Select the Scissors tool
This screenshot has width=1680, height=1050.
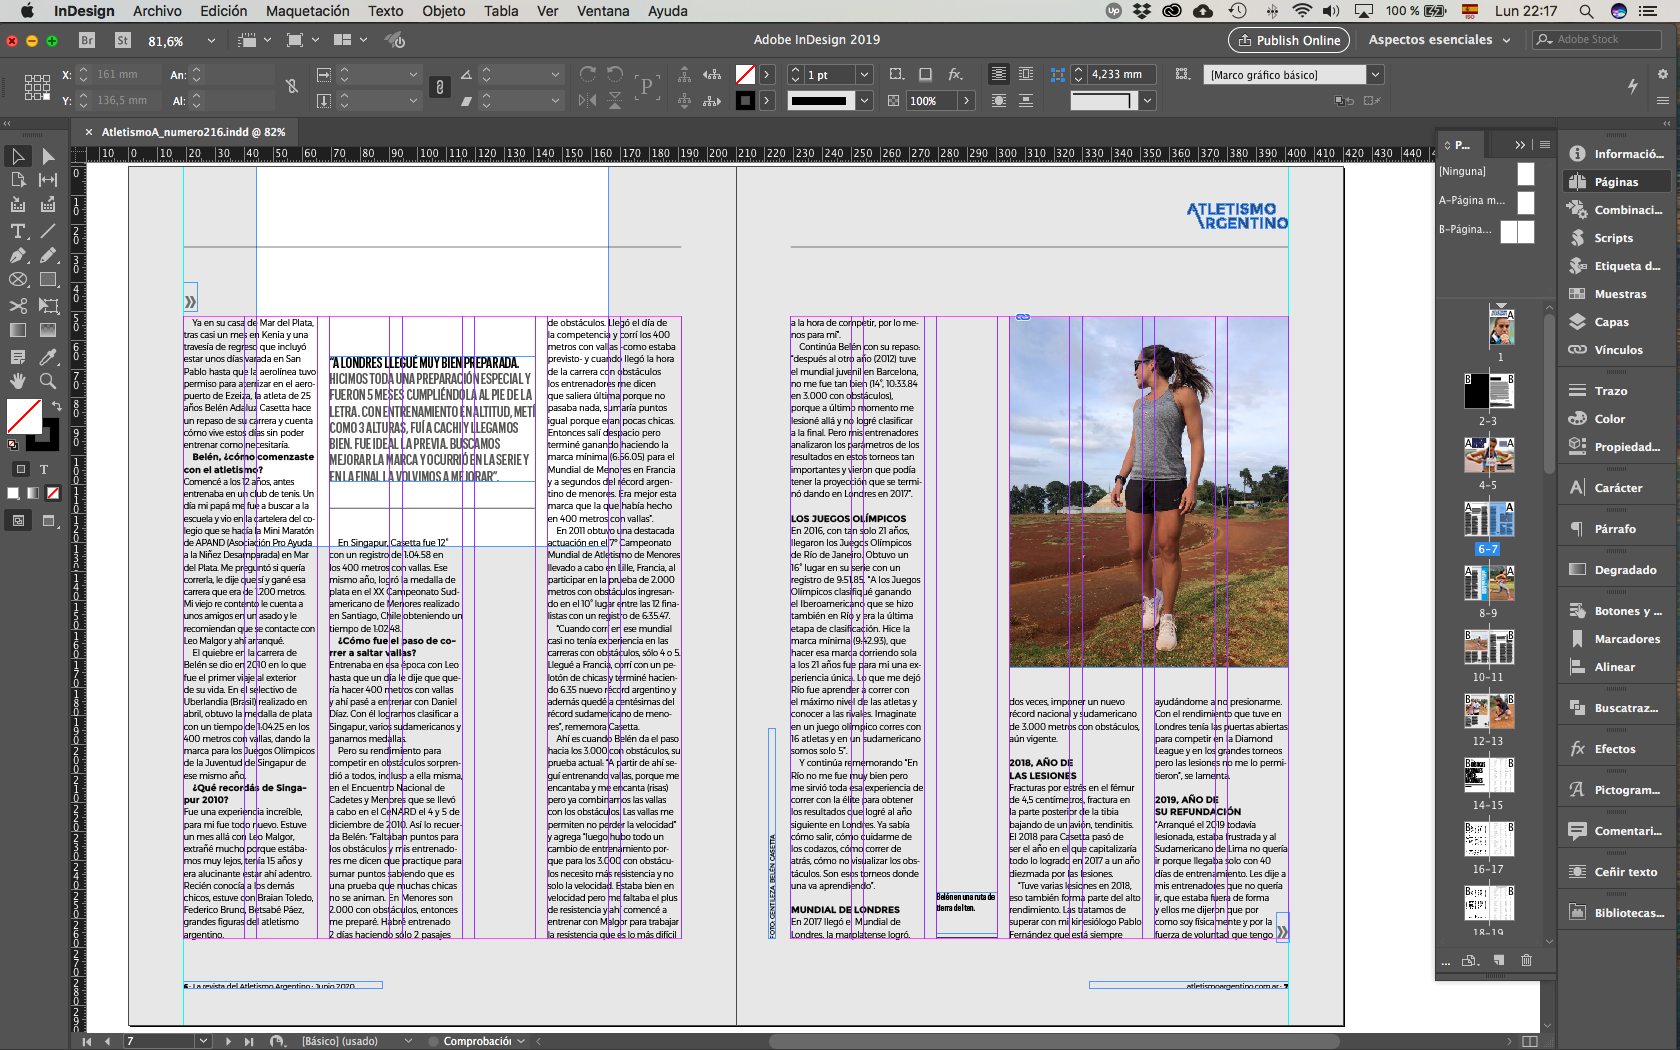pos(18,305)
